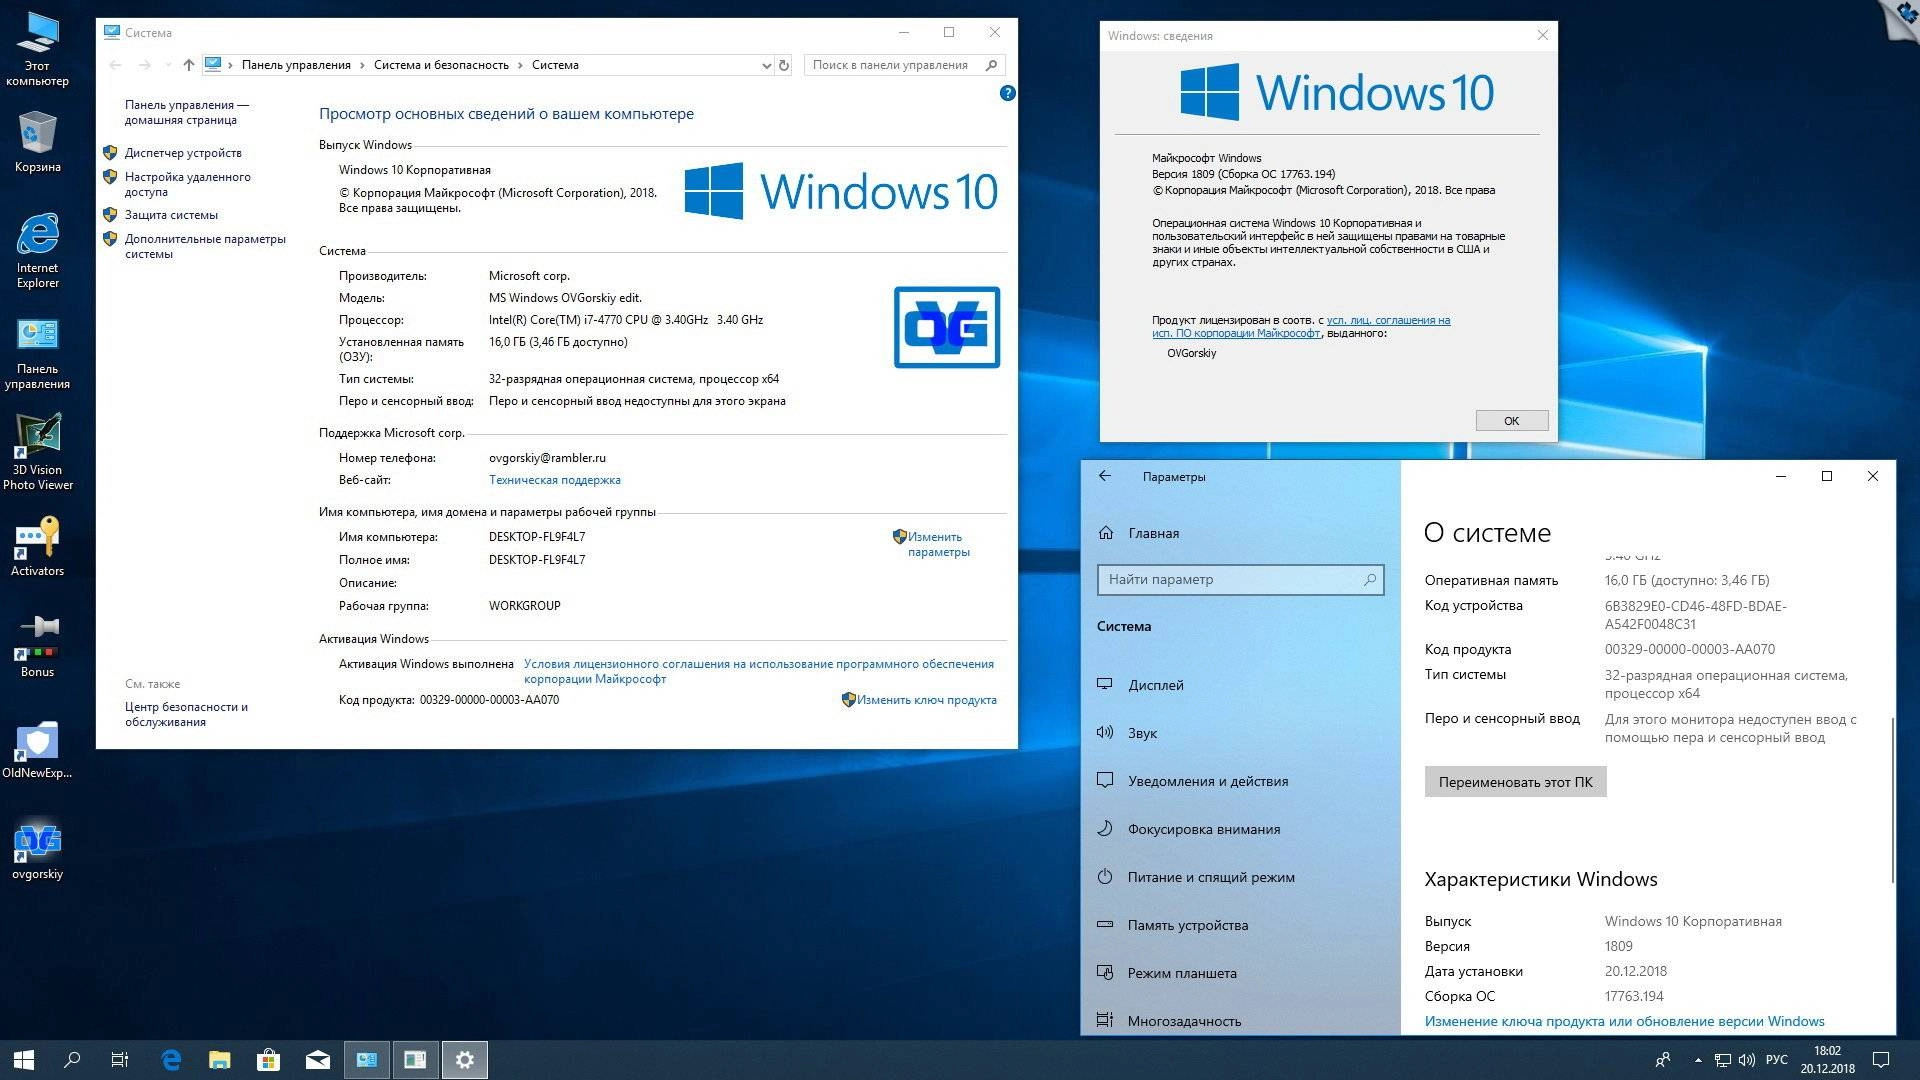
Task: Expand the address bar dropdown in System window
Action: pos(766,64)
